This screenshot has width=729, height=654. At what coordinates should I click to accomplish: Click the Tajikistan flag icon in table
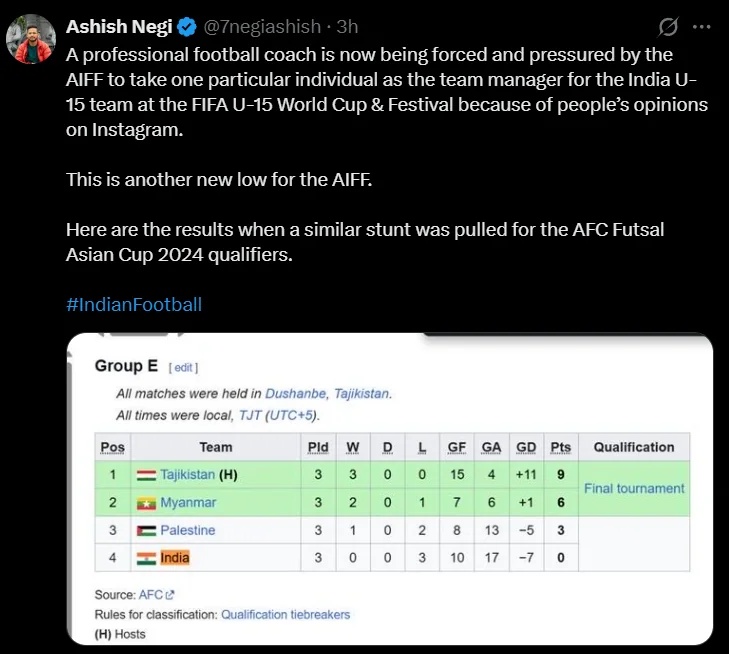(x=146, y=475)
